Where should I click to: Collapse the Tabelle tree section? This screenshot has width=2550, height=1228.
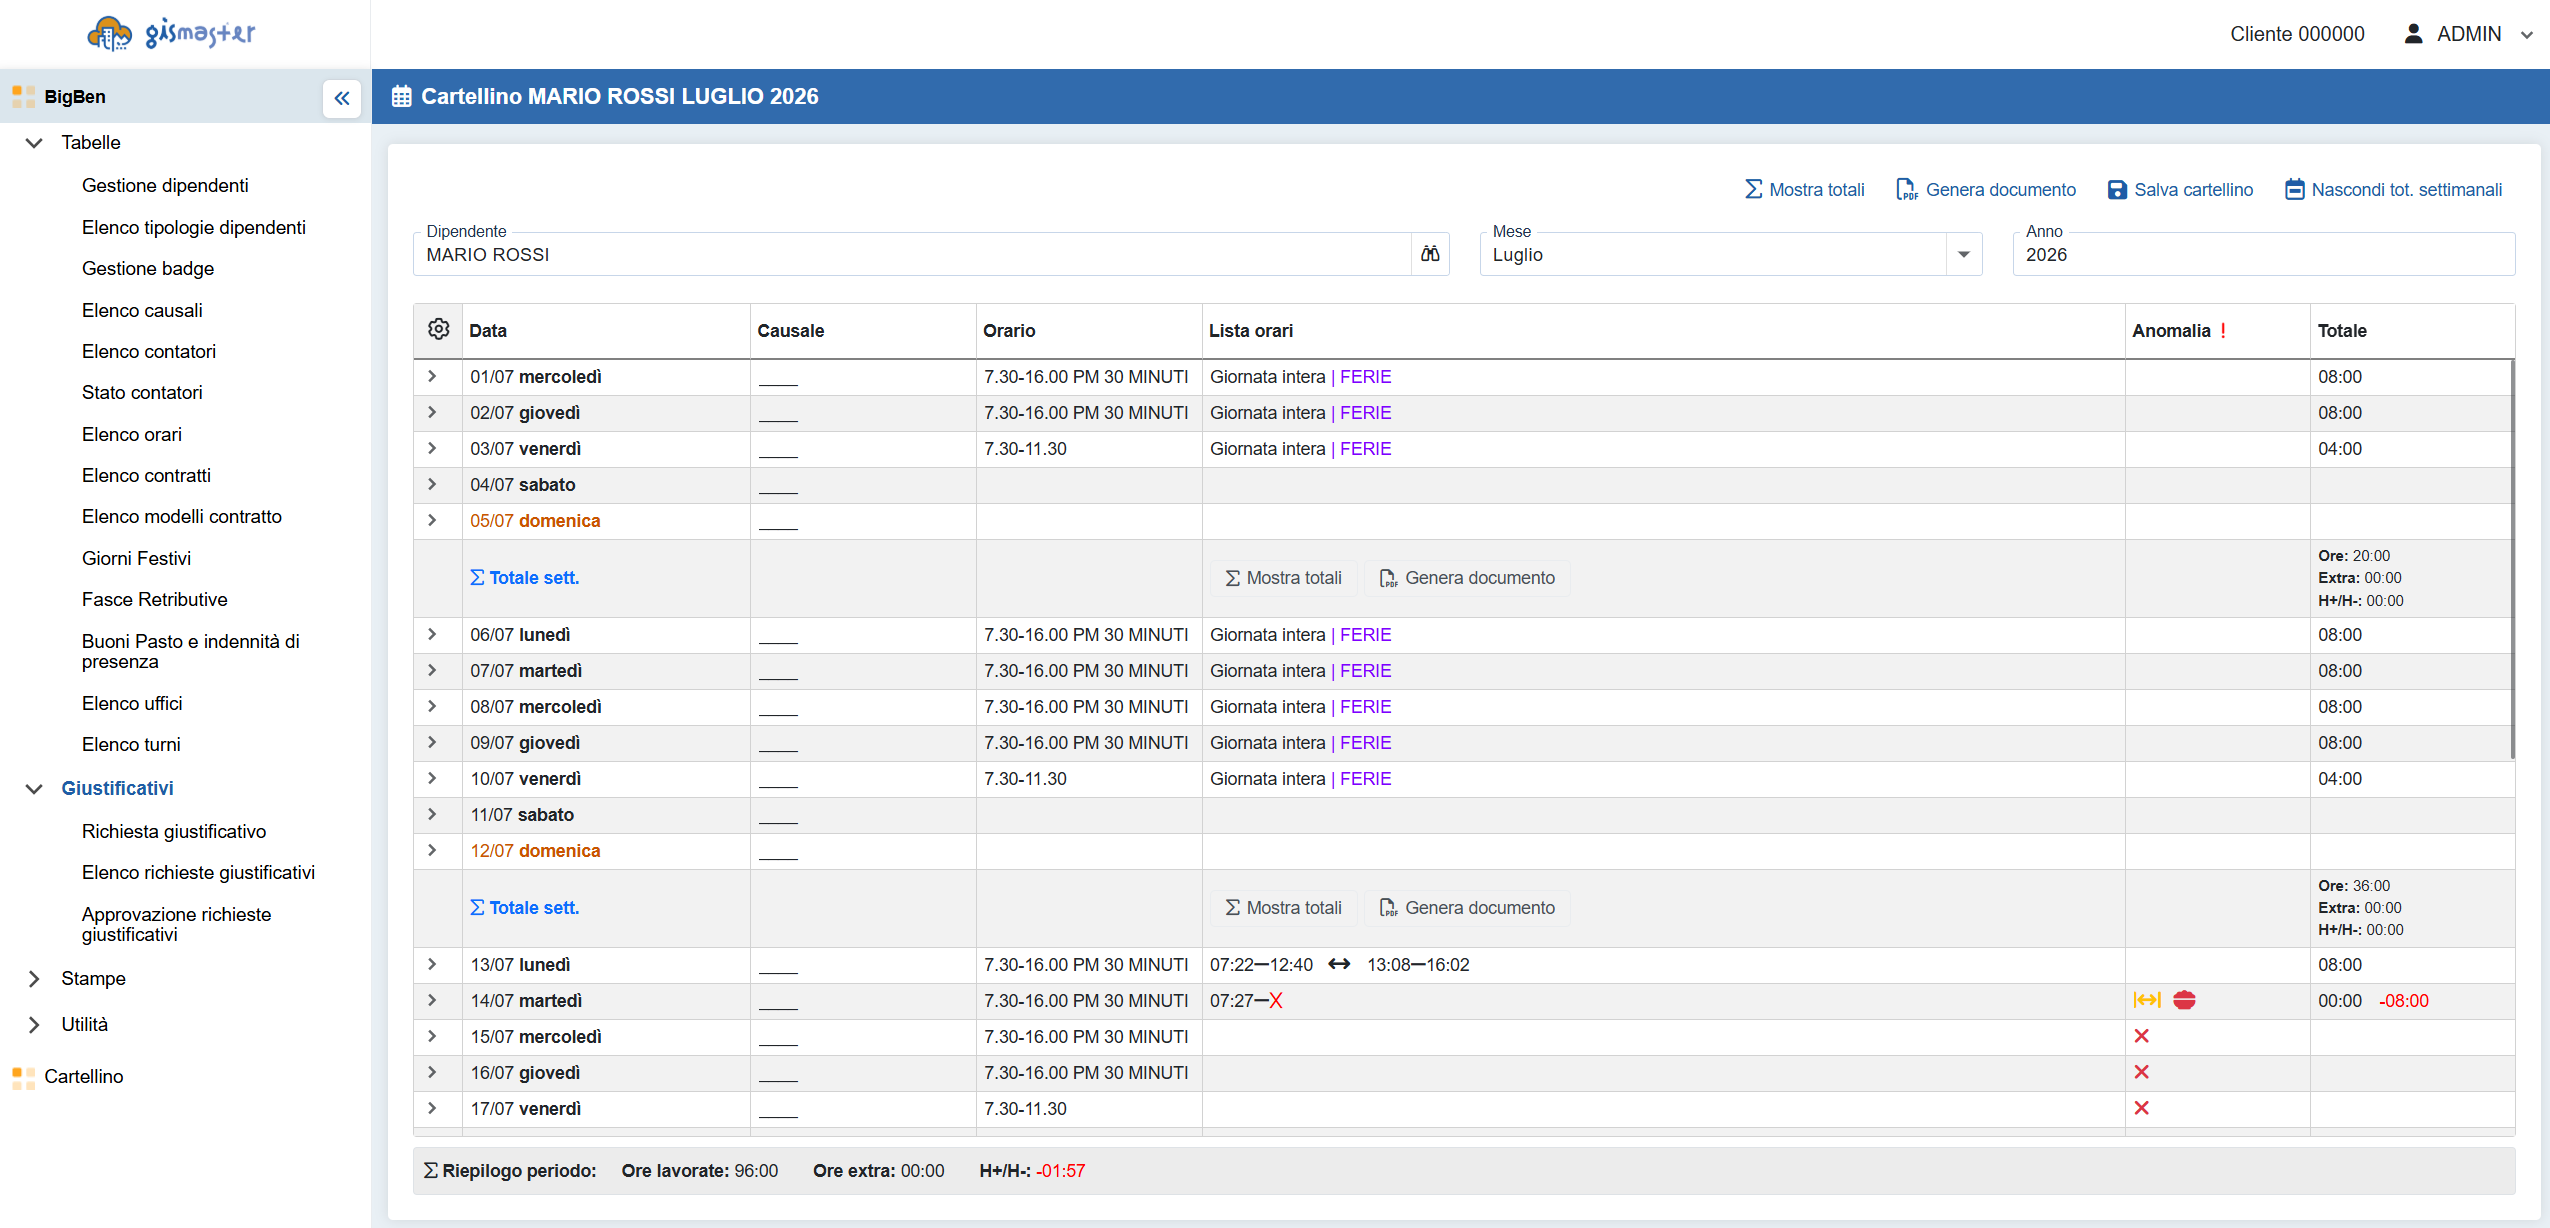(34, 143)
